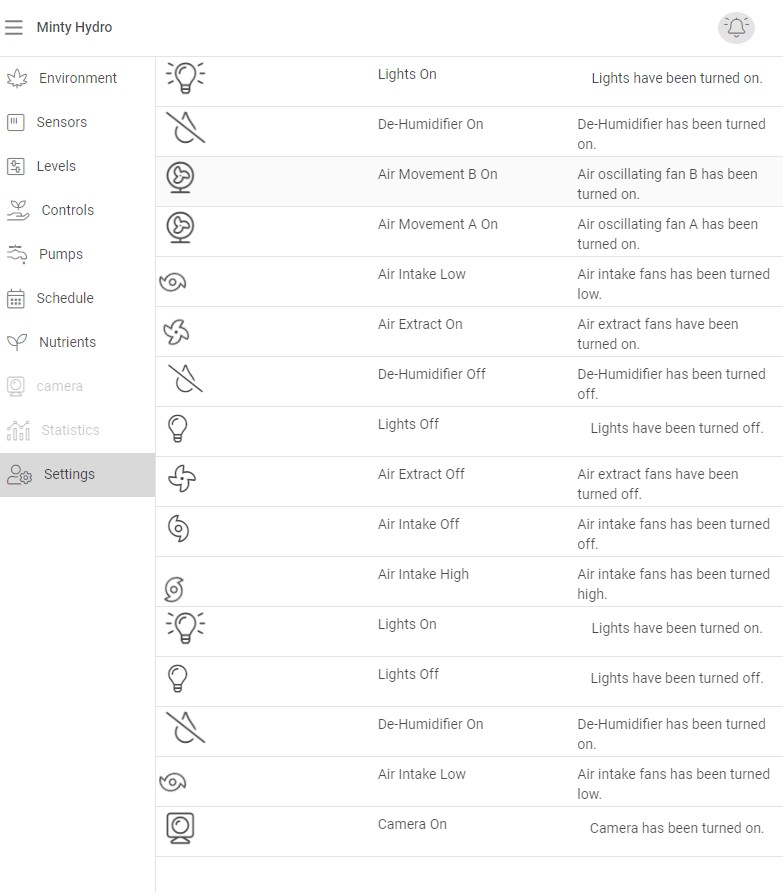Click the Air Intake High icon
Image resolution: width=783 pixels, height=892 pixels.
(174, 588)
